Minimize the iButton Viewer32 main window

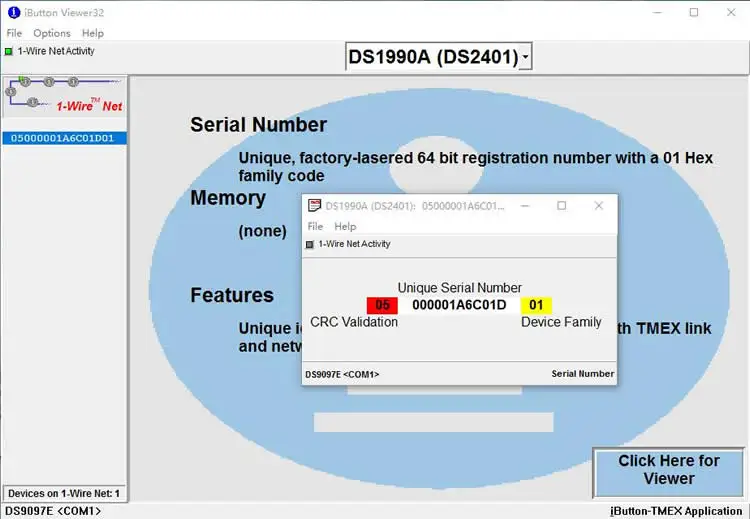658,12
